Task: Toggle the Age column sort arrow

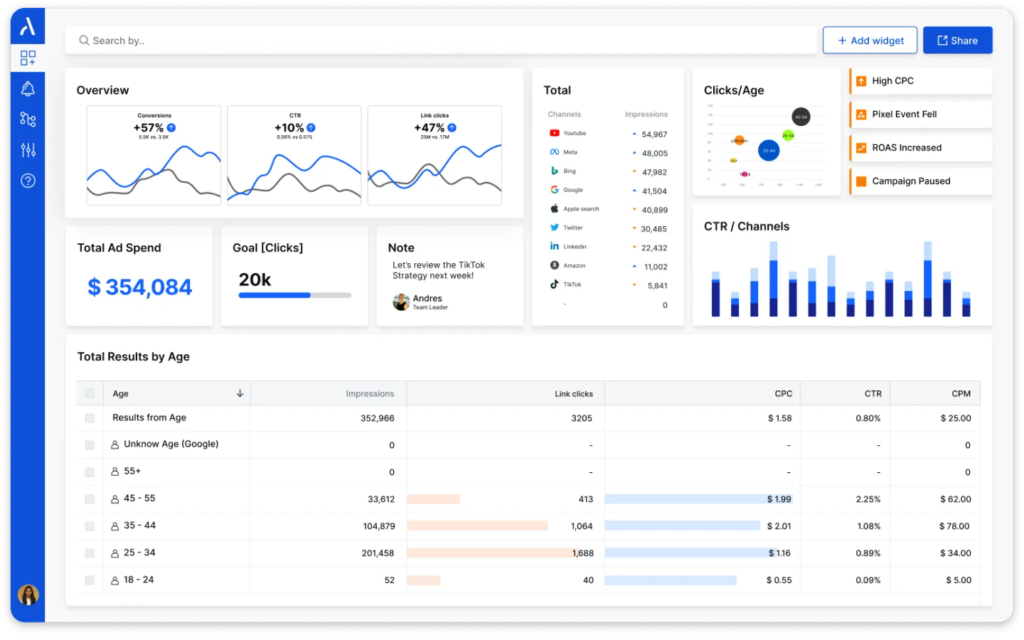Action: tap(240, 393)
